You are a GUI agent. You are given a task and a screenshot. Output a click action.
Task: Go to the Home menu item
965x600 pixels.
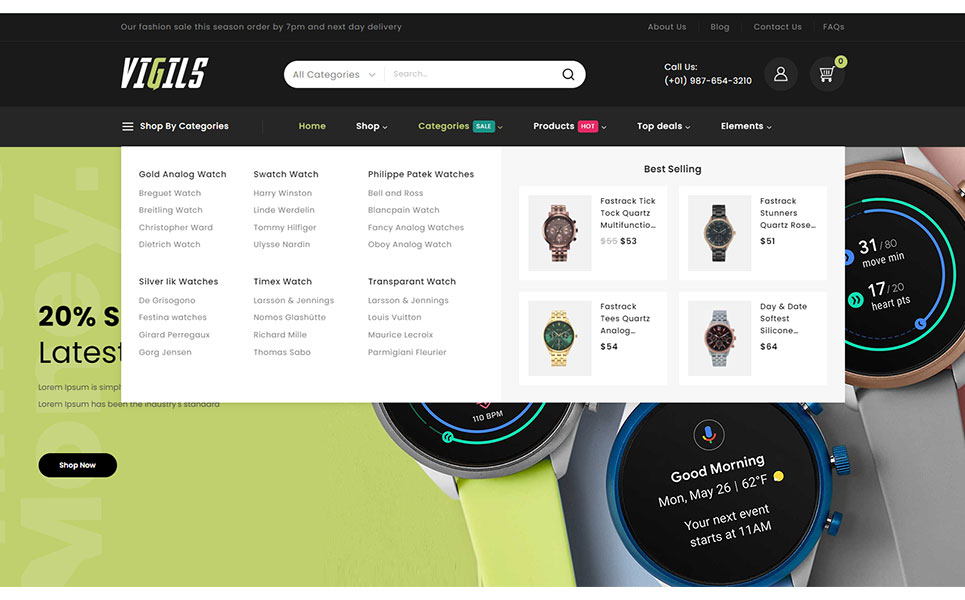312,127
